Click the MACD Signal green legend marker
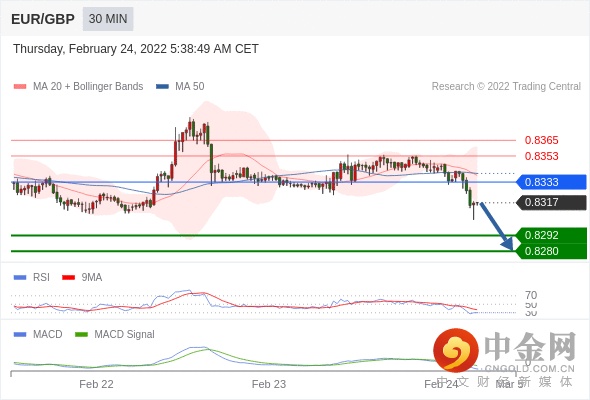This screenshot has width=590, height=400. [81, 334]
